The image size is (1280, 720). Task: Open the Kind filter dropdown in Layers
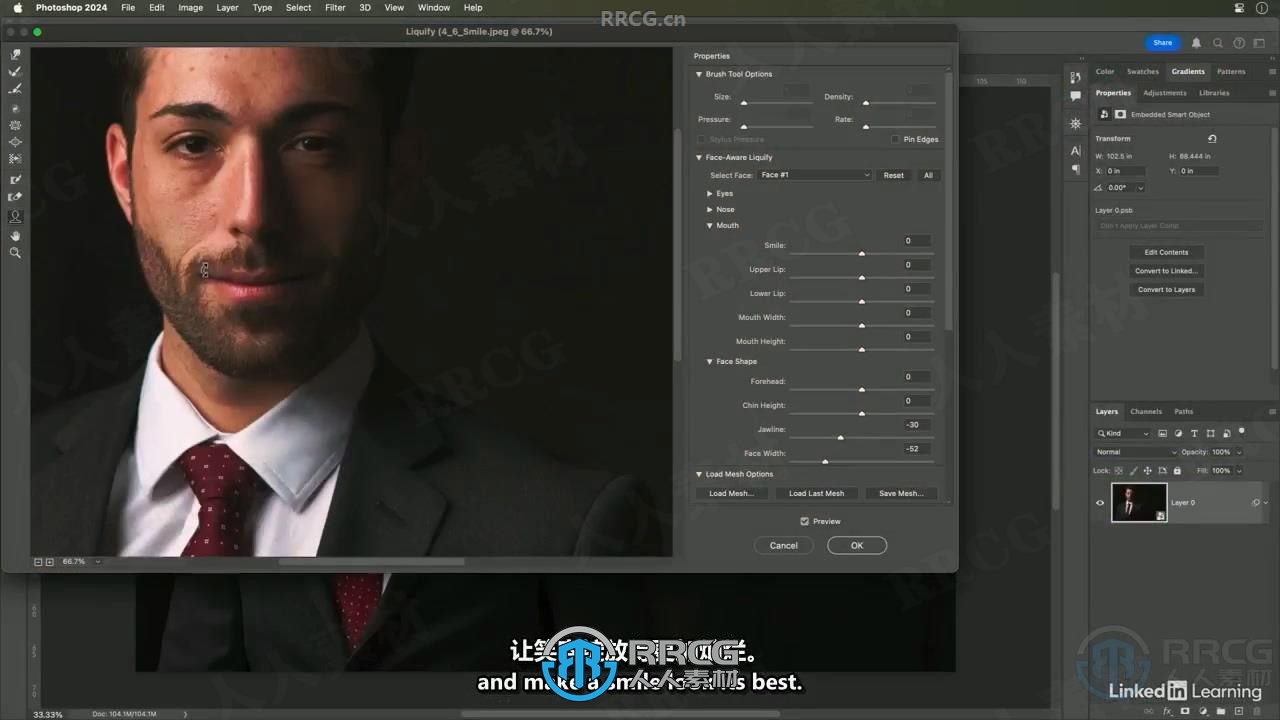coord(1123,433)
